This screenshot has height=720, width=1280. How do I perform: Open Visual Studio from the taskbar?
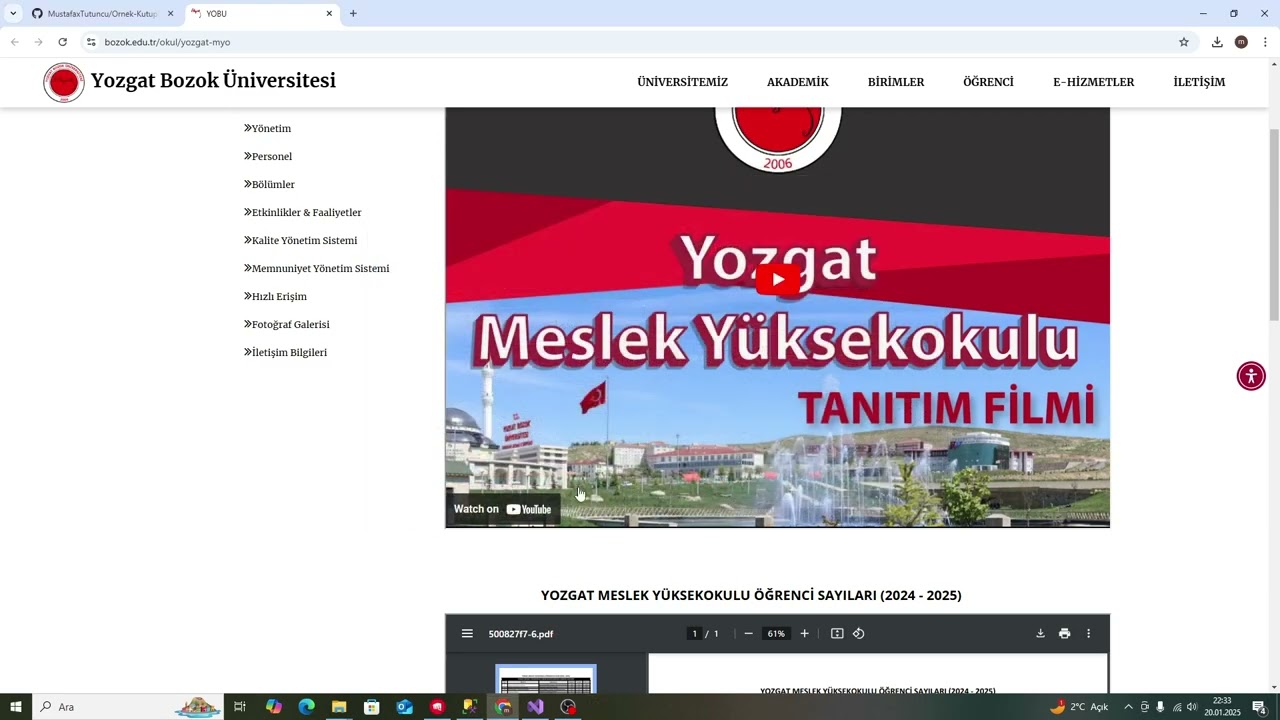pos(535,707)
